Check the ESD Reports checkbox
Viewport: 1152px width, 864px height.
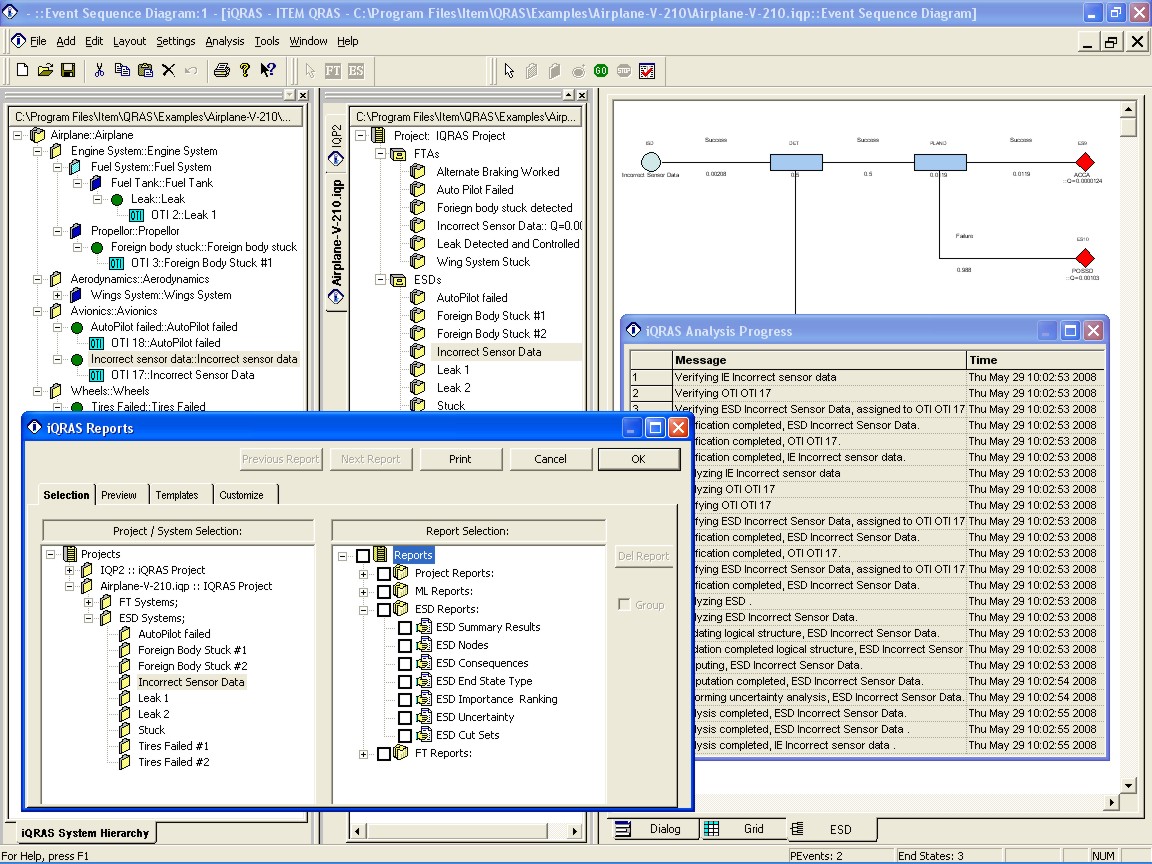pyautogui.click(x=384, y=609)
